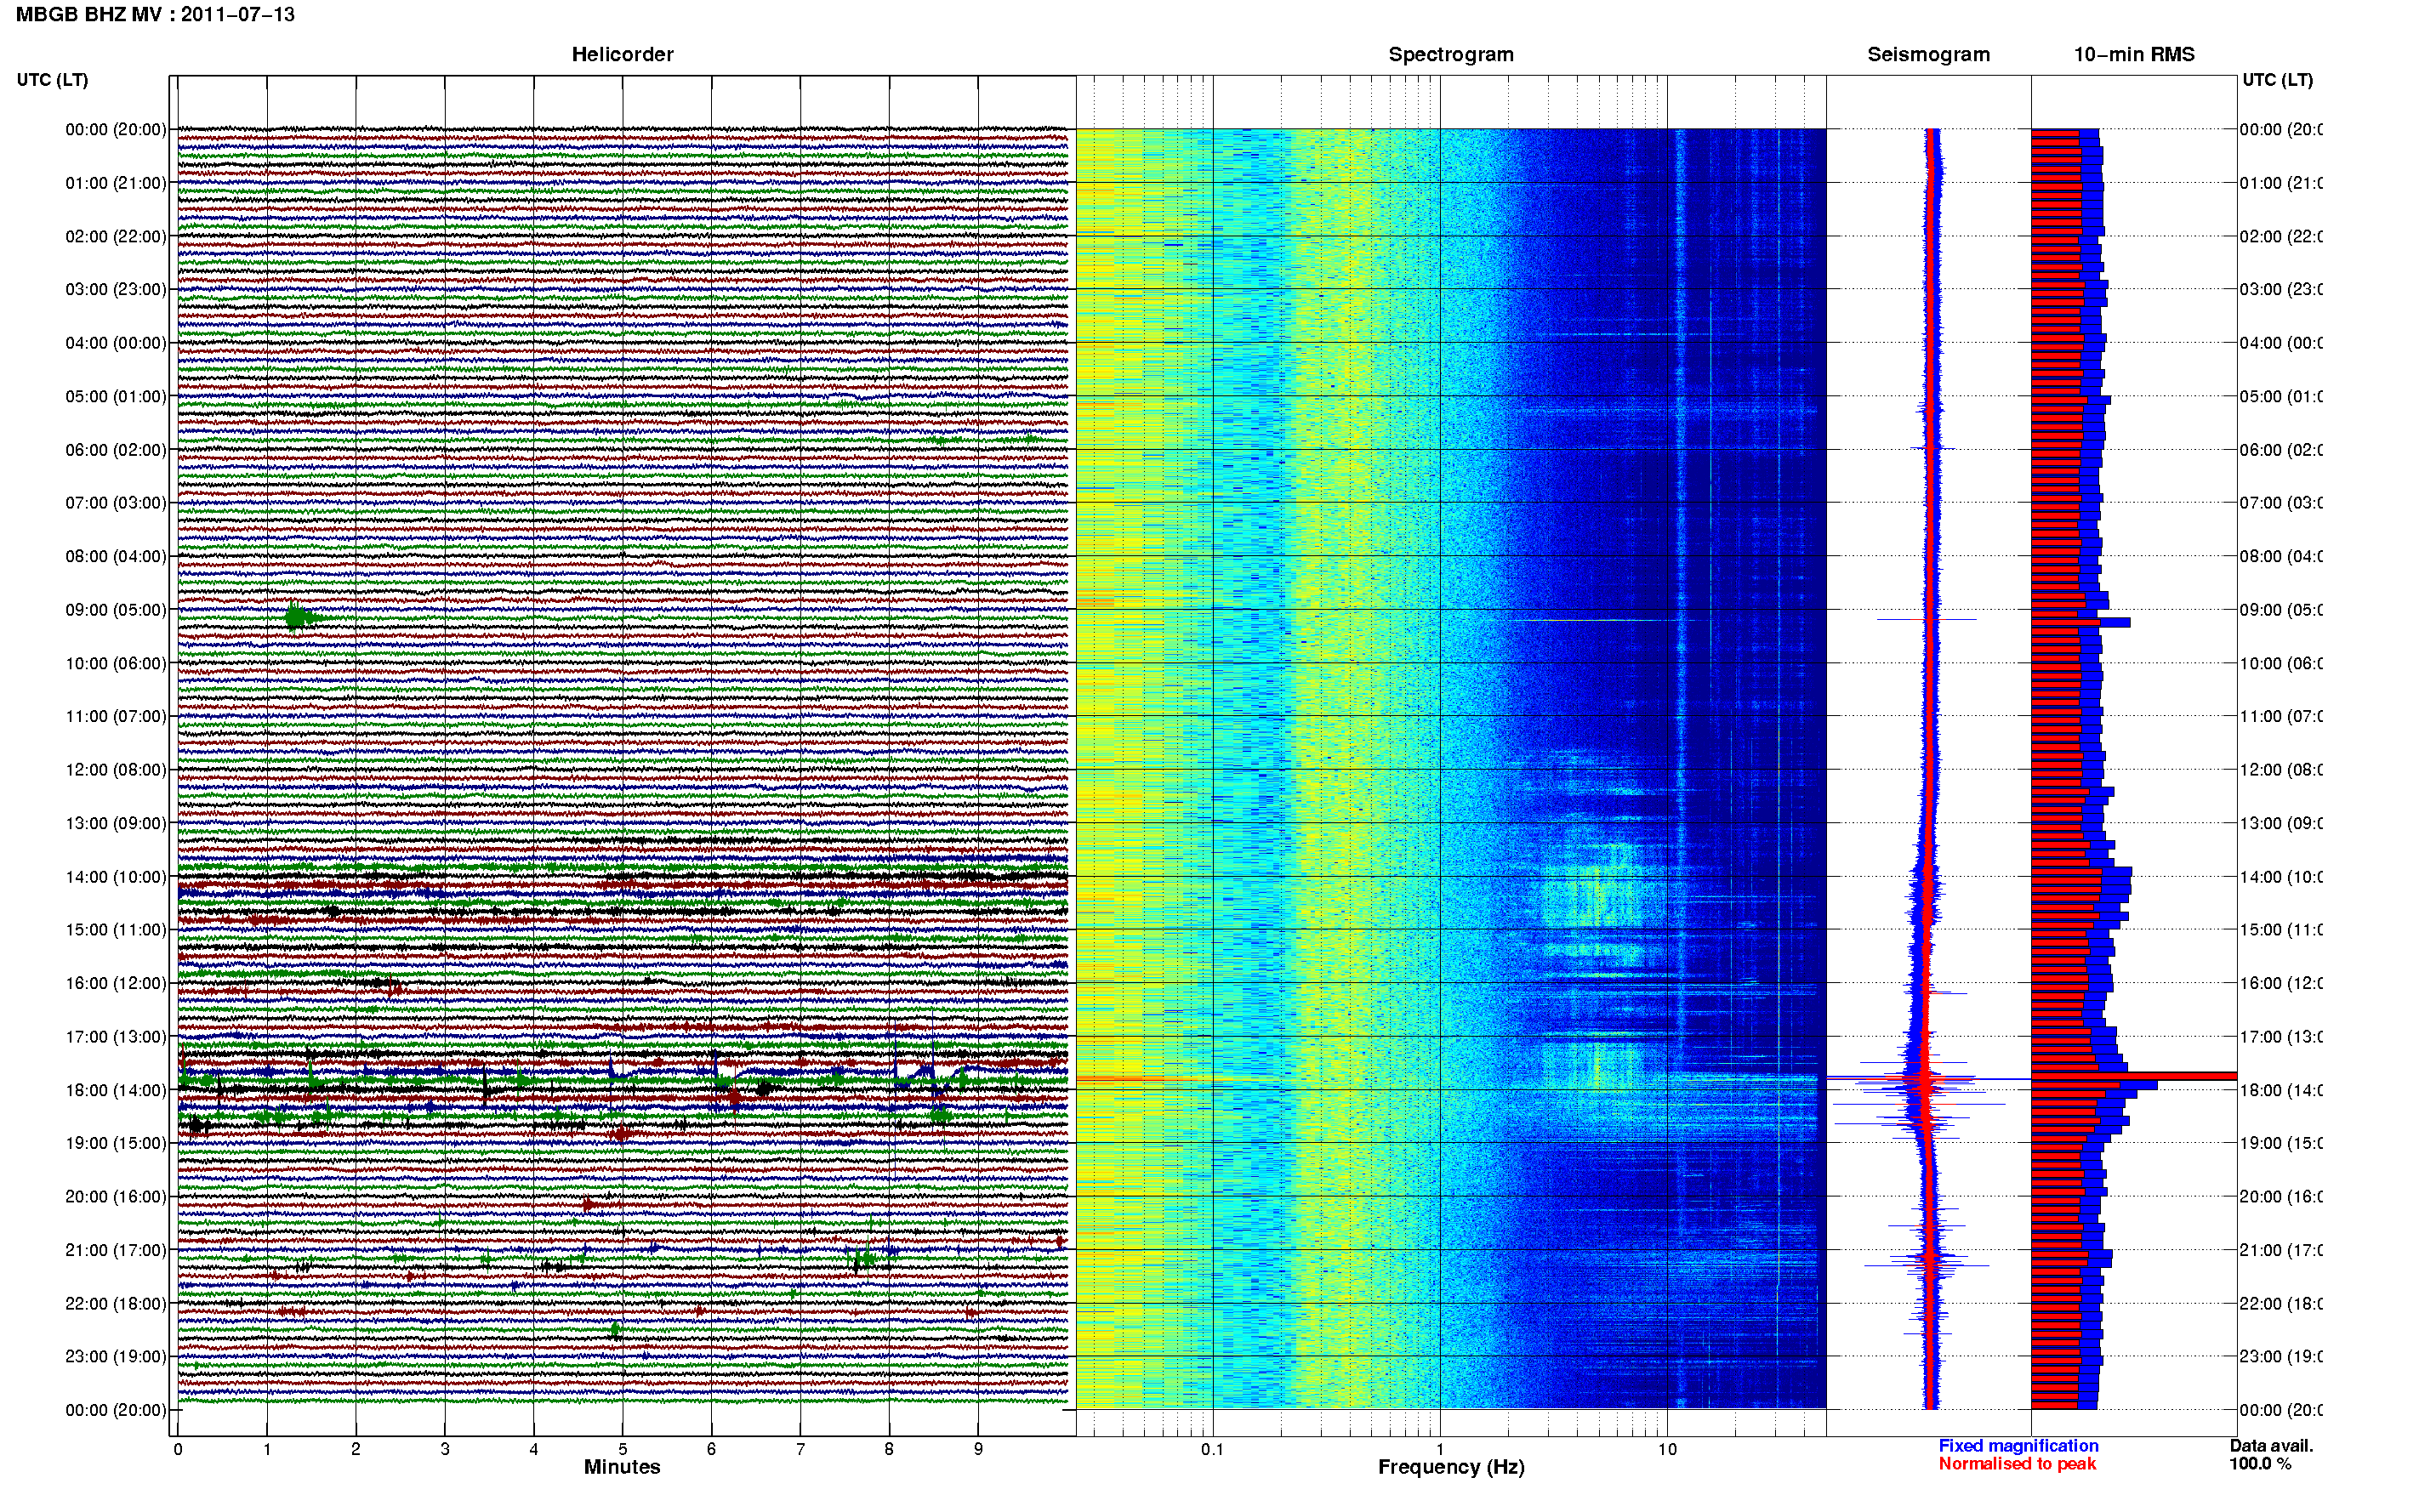Click helicorder time label '07:00 (03:00)'
Screen dimensions: 2419x1512
116,503
